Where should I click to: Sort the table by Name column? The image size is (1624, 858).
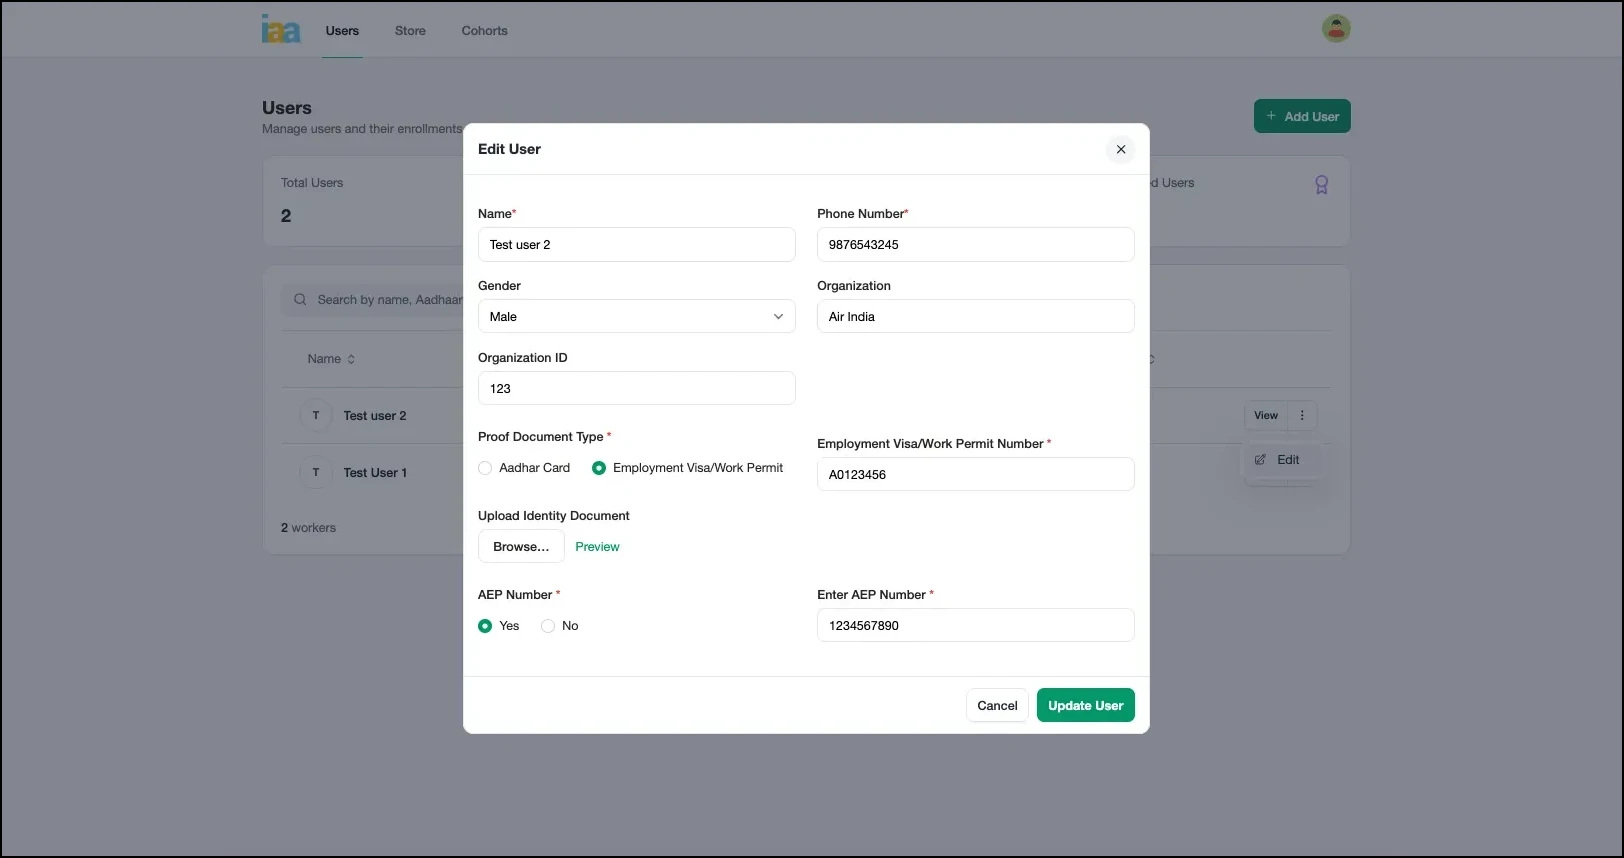[331, 359]
